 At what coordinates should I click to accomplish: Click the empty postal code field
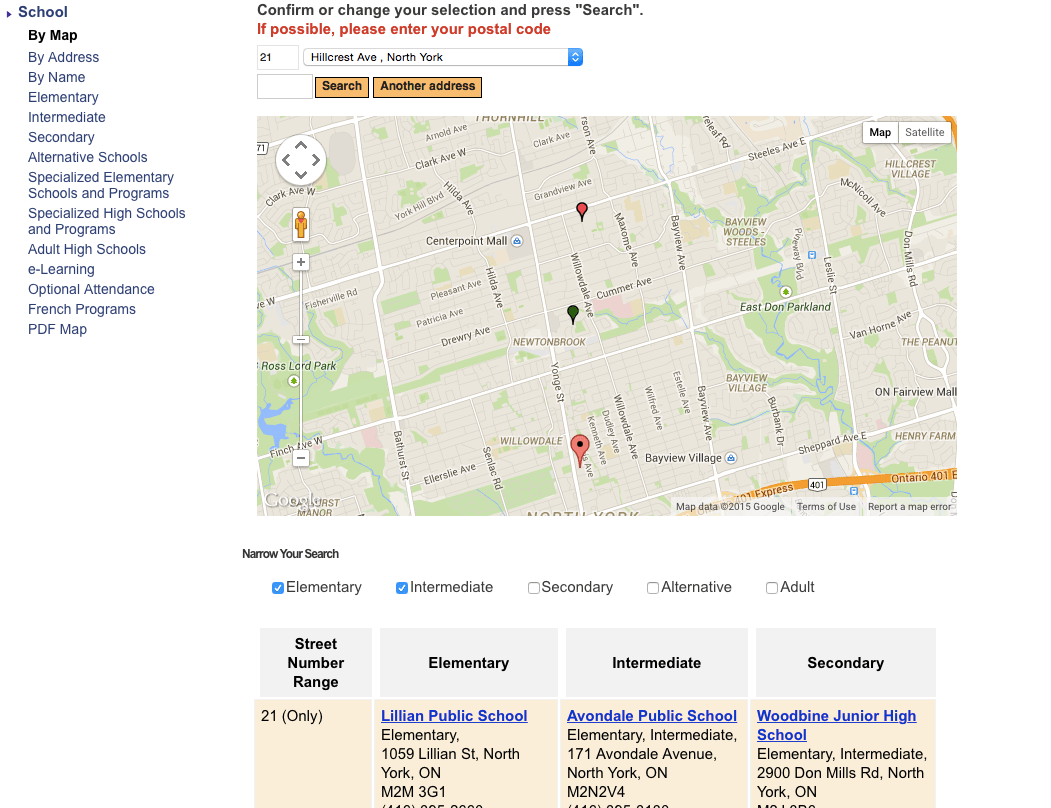[285, 86]
